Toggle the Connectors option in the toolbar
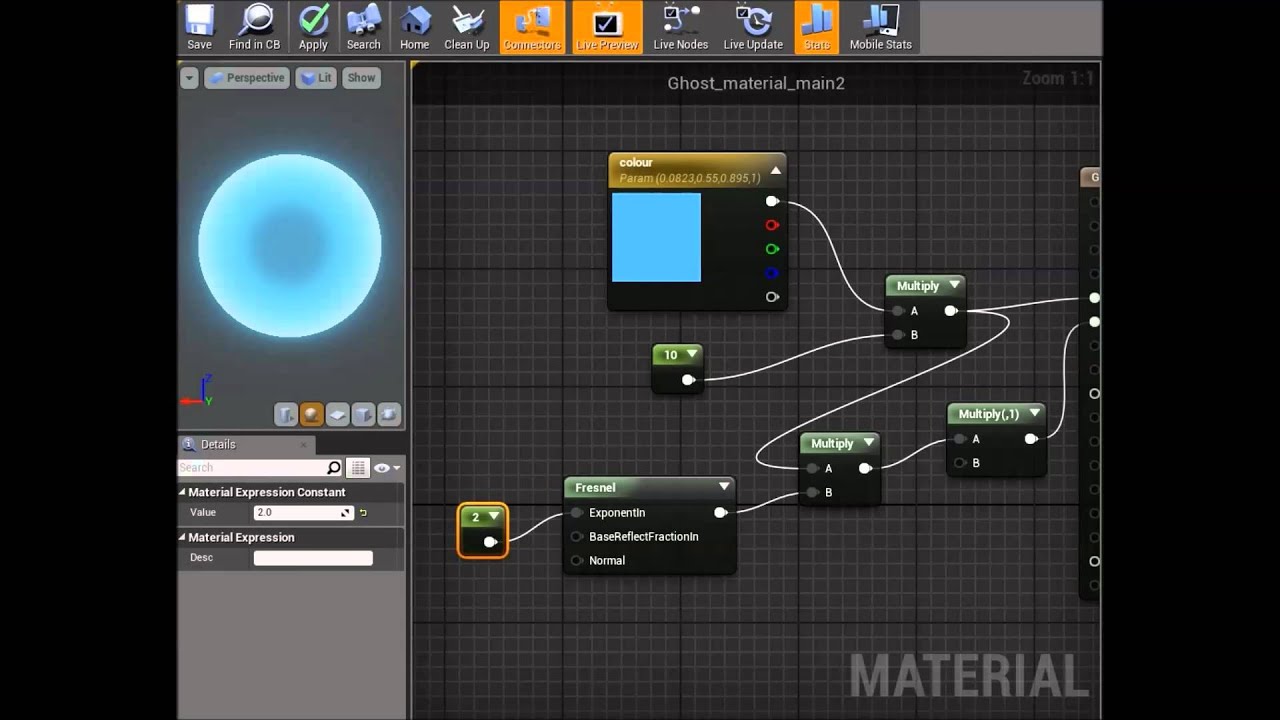 click(x=532, y=27)
